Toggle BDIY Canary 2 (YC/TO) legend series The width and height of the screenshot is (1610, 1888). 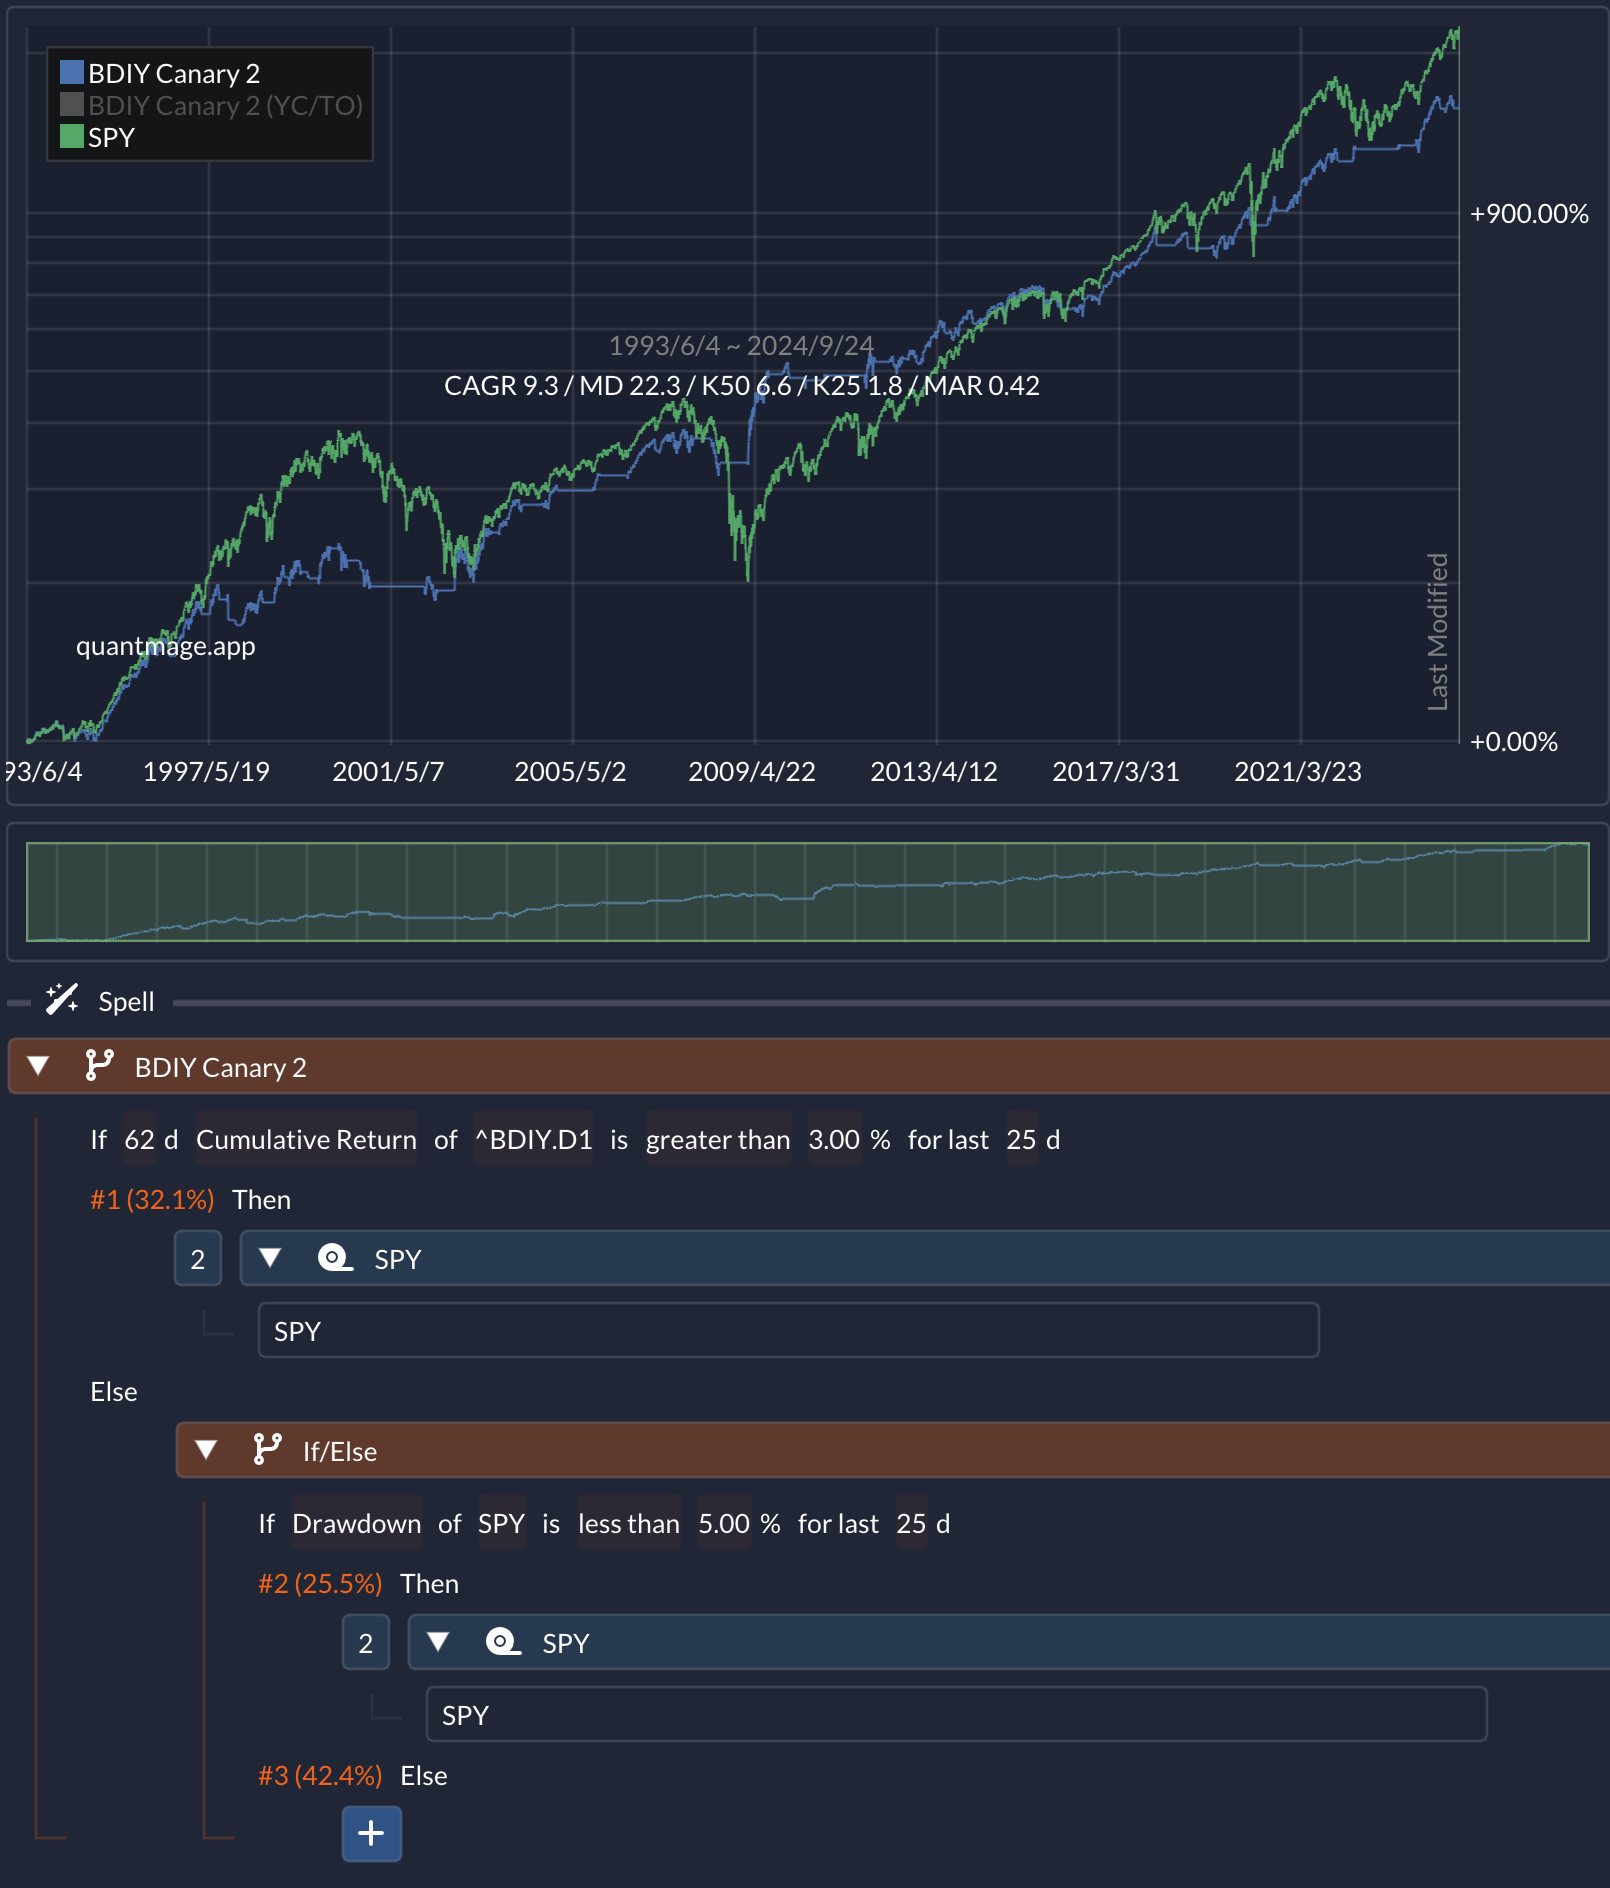(x=212, y=105)
